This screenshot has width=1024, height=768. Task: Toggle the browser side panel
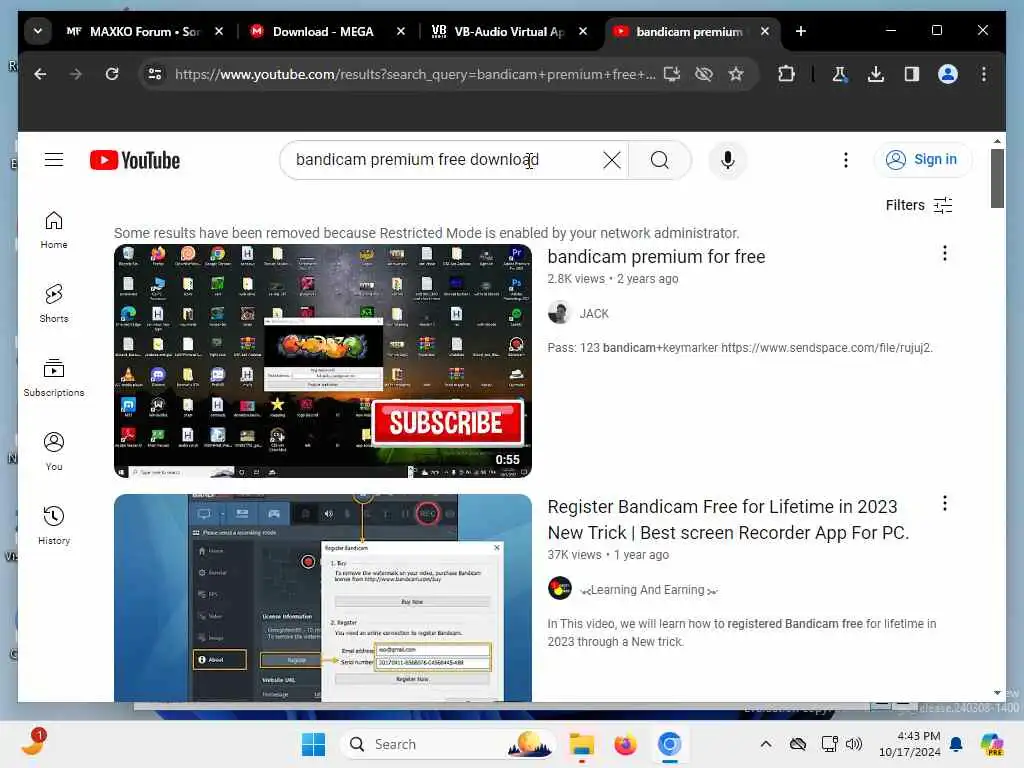[x=912, y=74]
